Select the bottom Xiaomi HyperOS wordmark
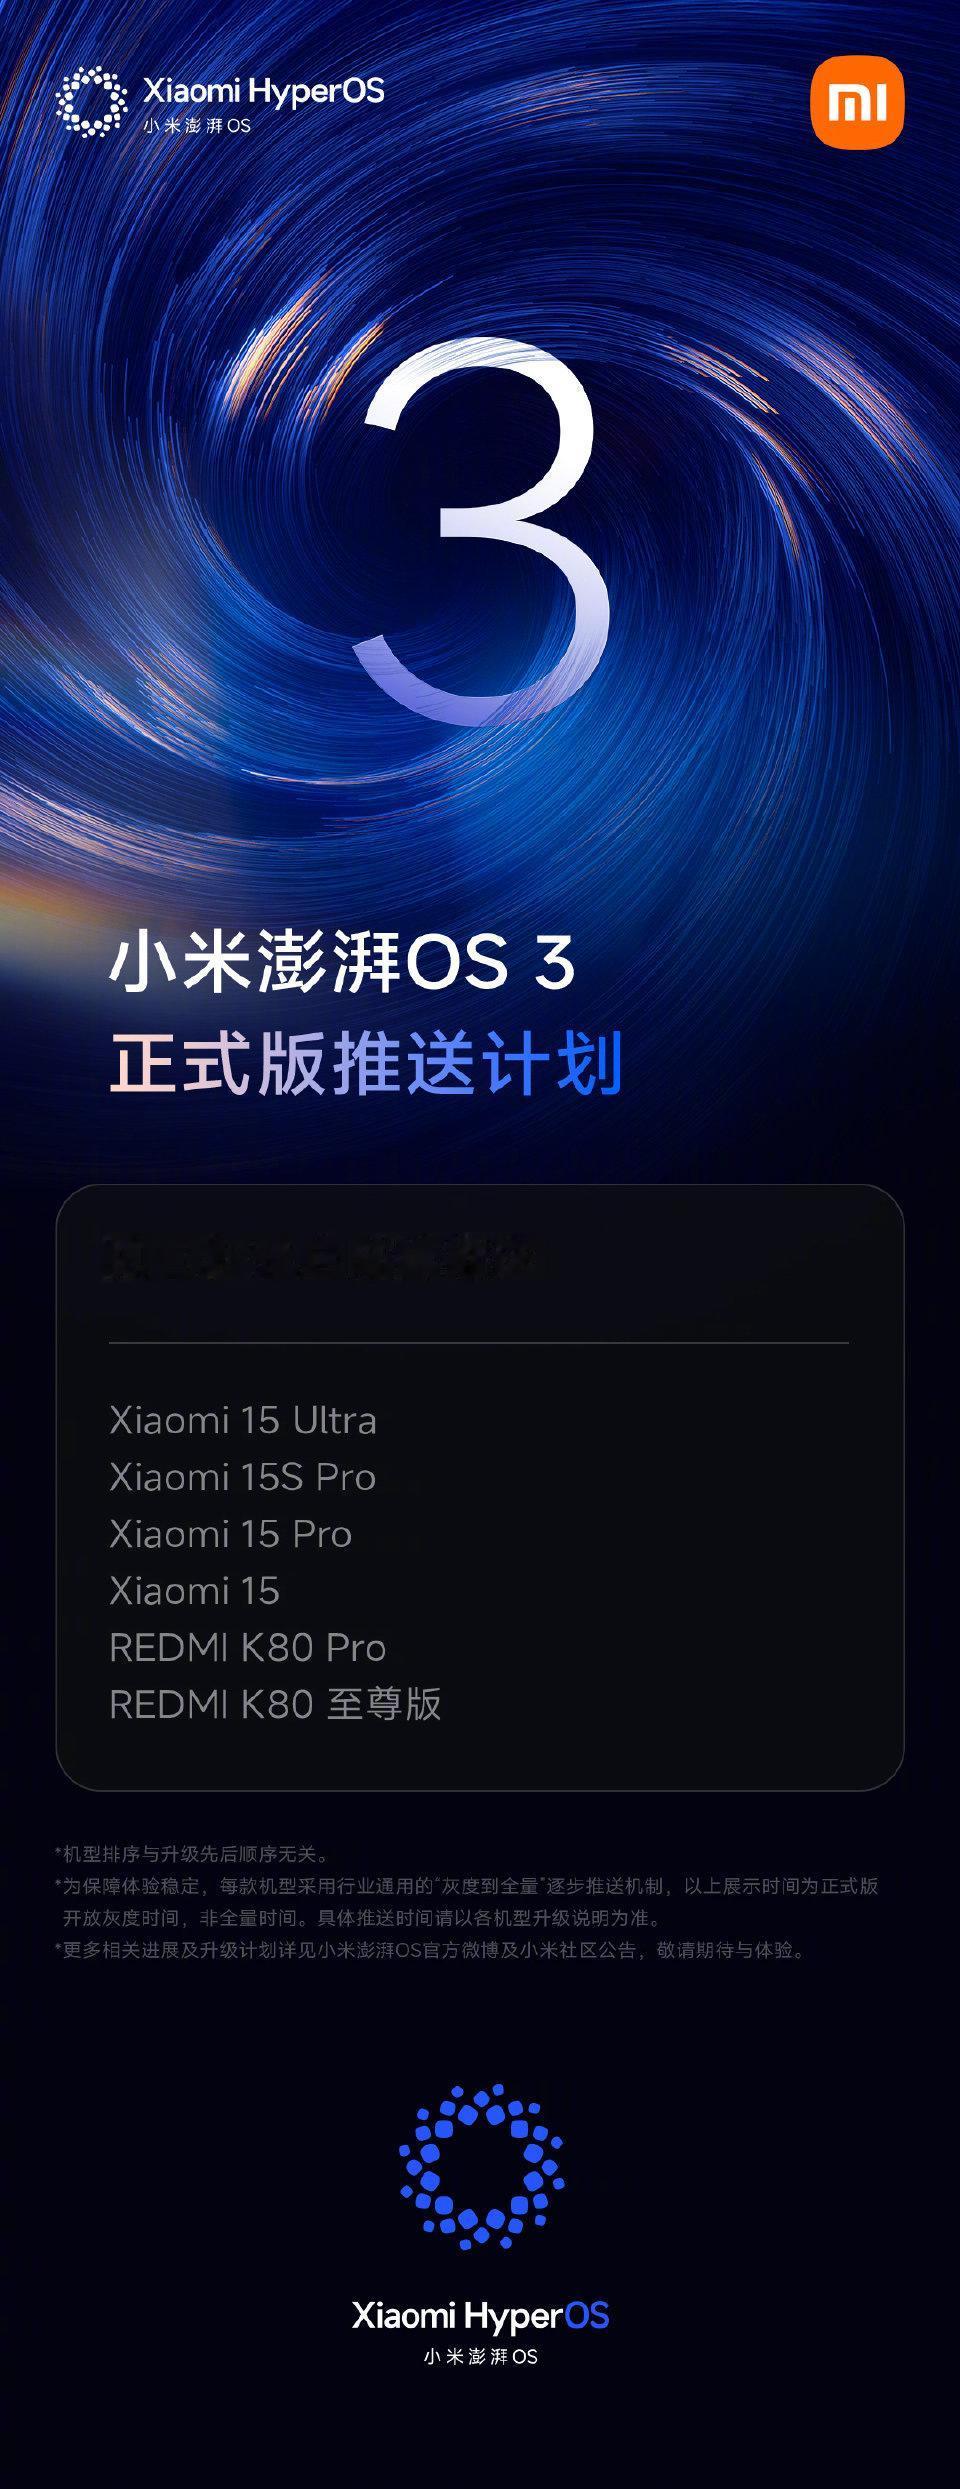Viewport: 960px width, 2489px height. click(x=480, y=2315)
